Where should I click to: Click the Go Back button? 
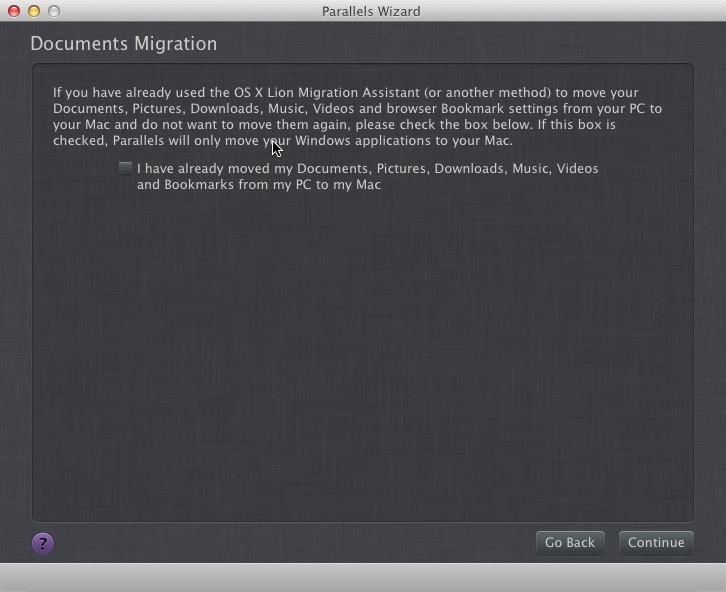[570, 542]
